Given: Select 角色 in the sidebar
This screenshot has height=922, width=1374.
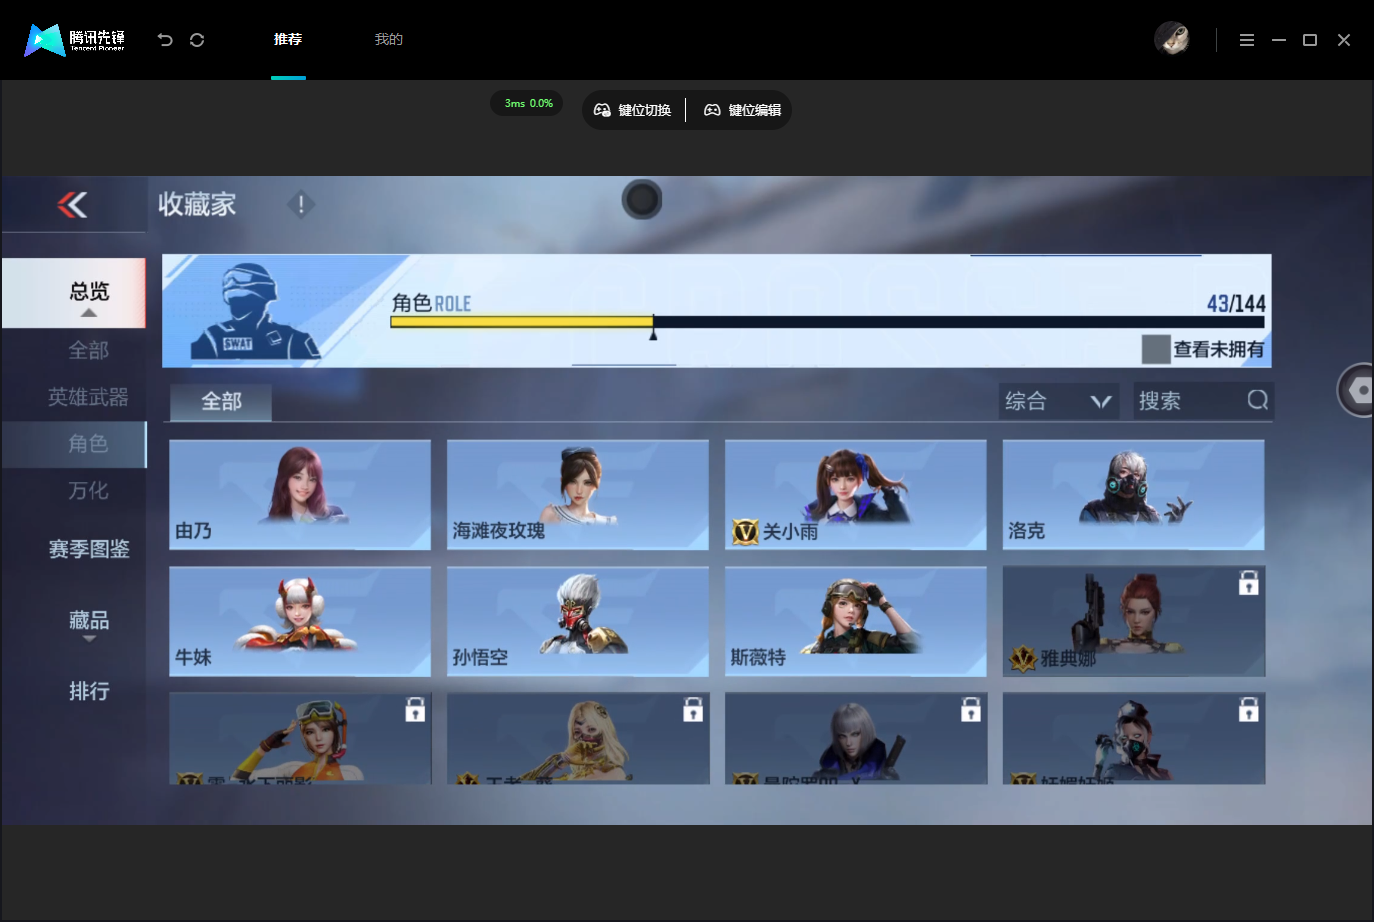Looking at the screenshot, I should [x=74, y=444].
